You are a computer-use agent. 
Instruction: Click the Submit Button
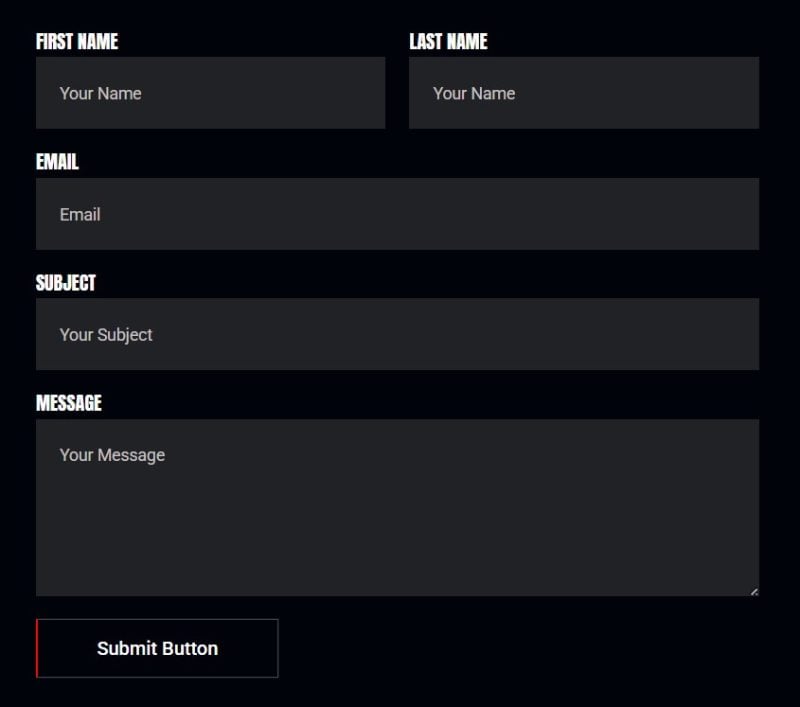(x=157, y=648)
